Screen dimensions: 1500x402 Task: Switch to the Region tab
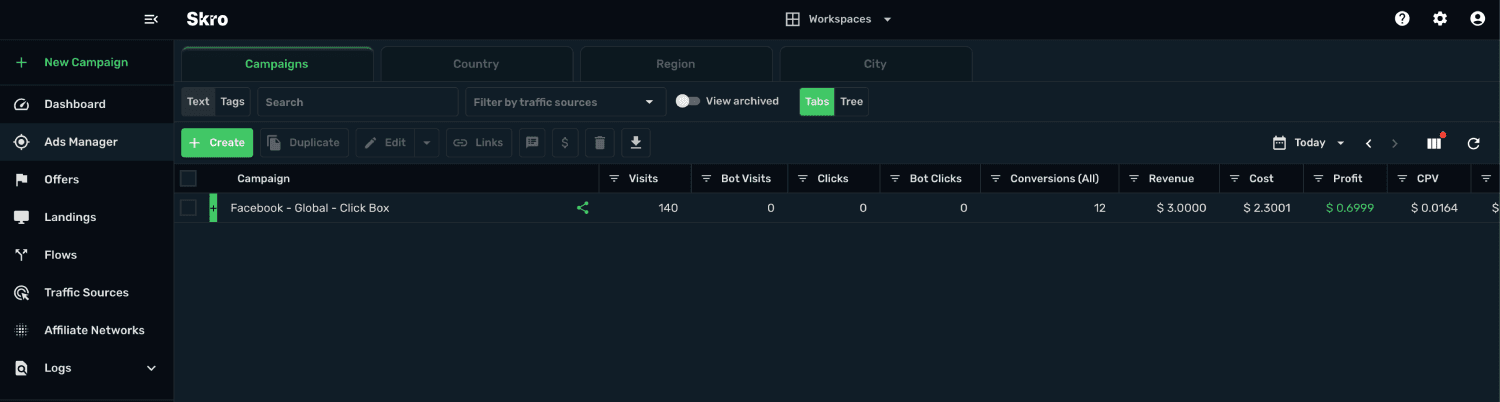click(x=676, y=64)
